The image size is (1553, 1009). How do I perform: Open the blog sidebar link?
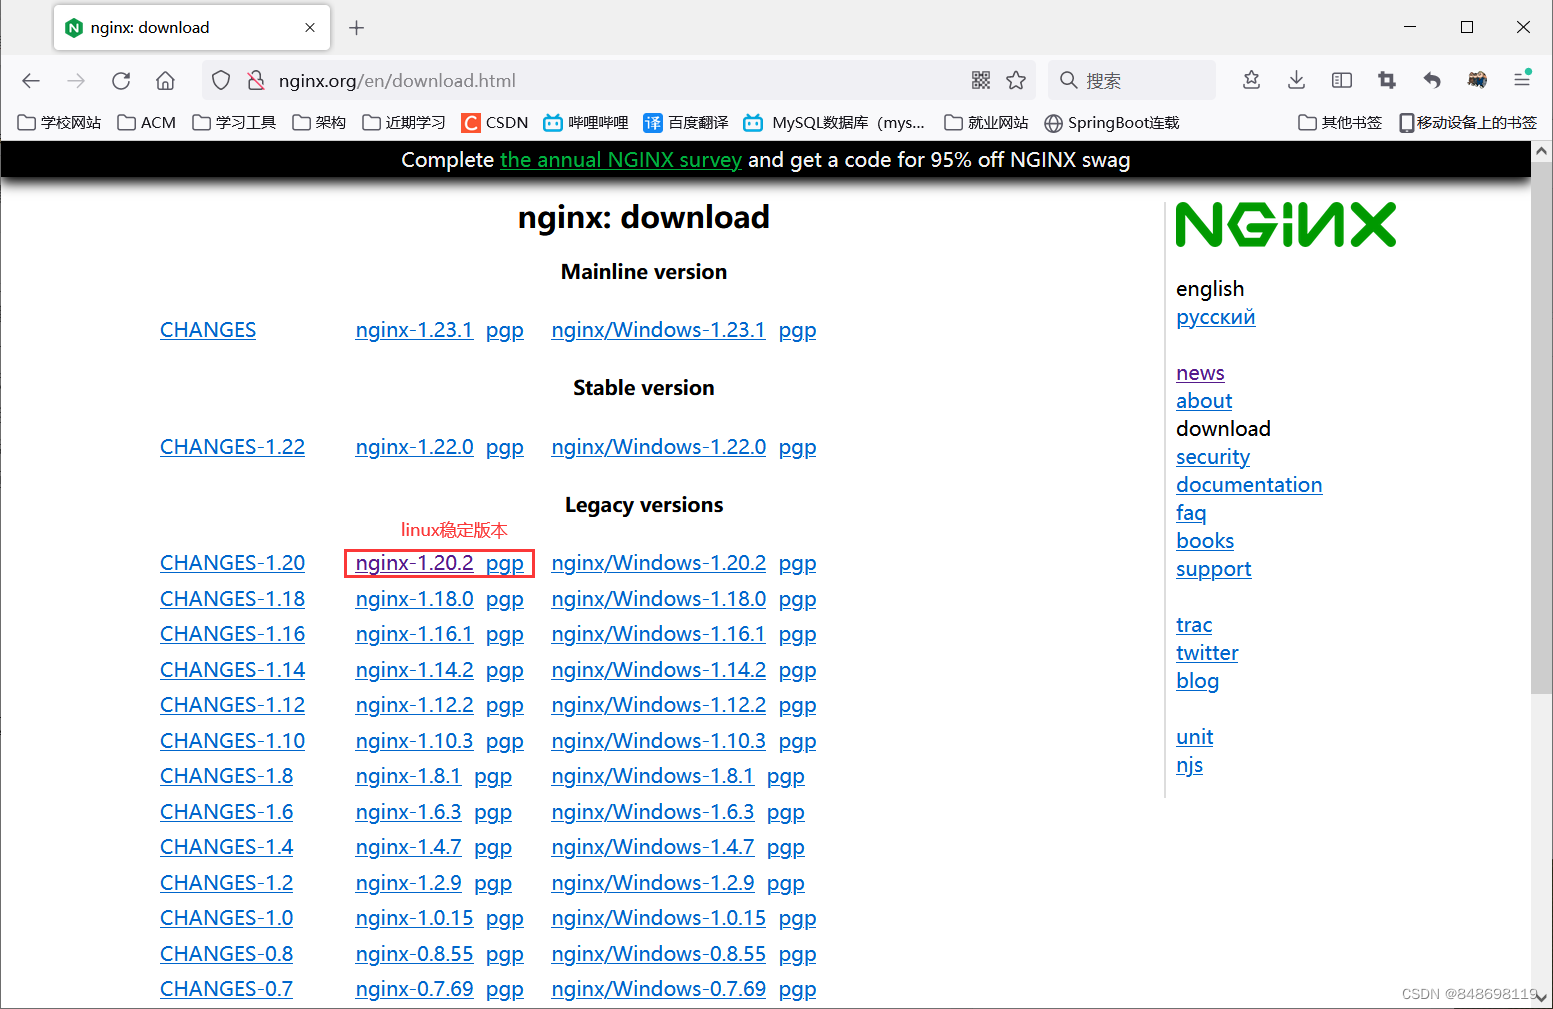pos(1197,681)
